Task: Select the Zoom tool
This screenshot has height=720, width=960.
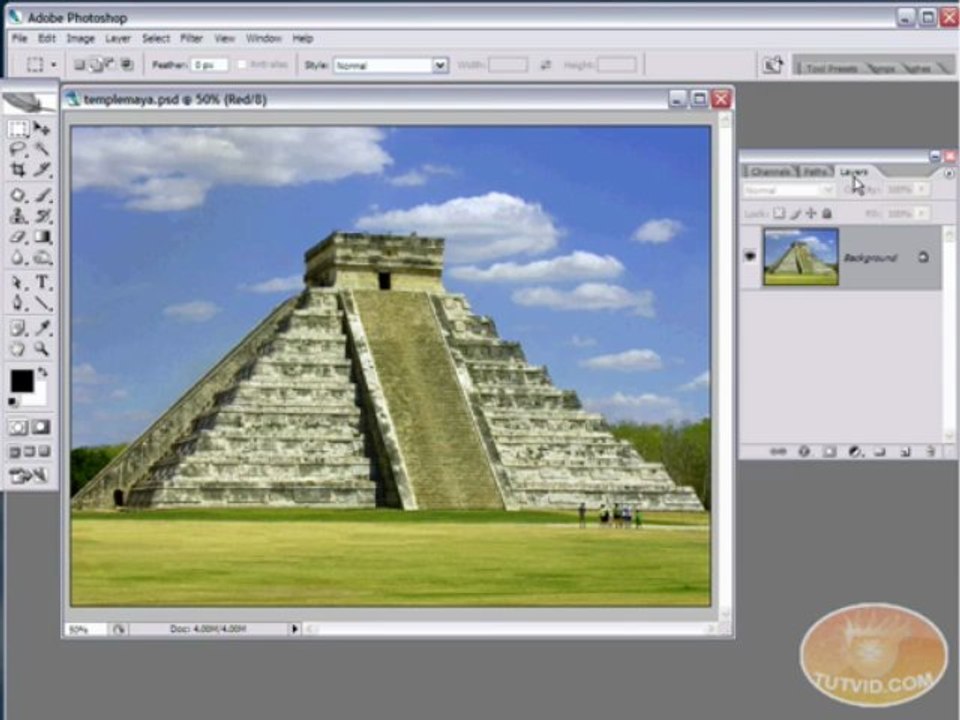Action: click(42, 350)
